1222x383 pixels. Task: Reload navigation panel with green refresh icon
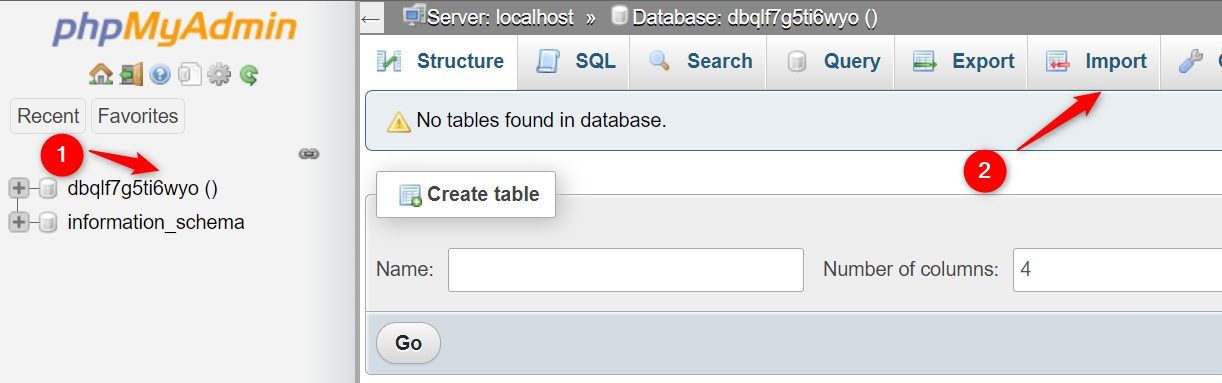tap(249, 74)
